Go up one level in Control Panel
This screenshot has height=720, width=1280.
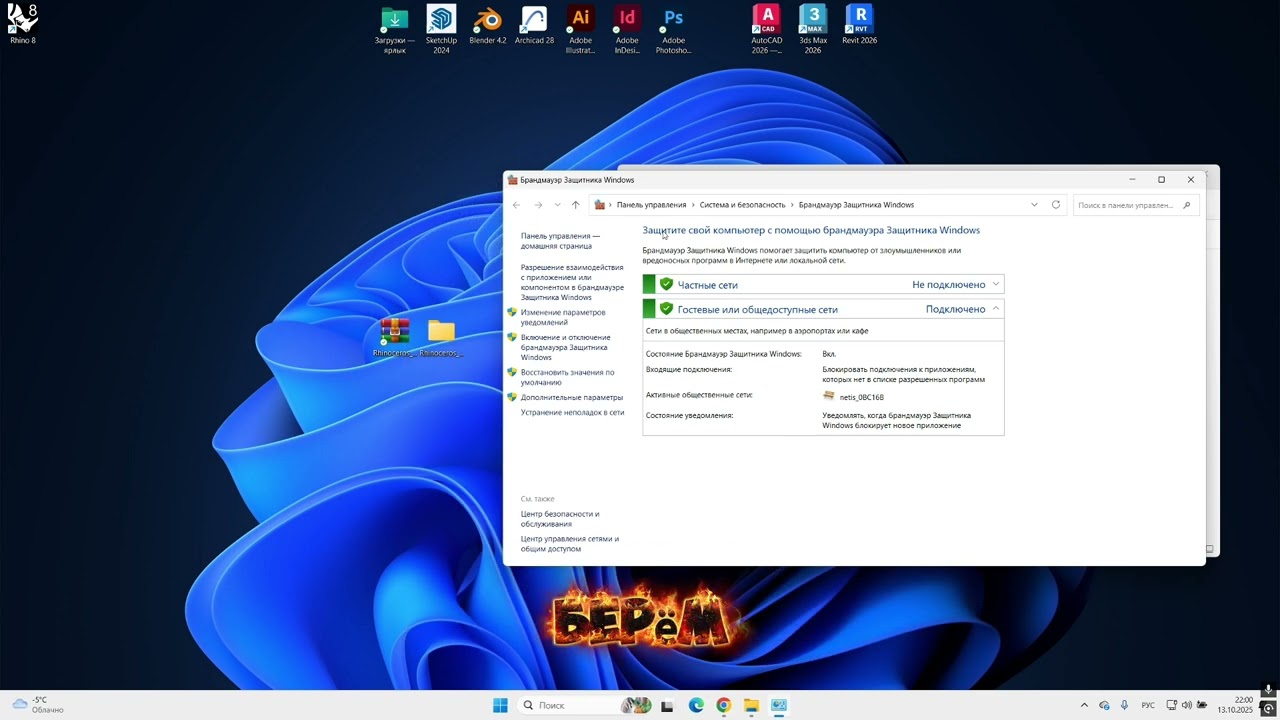point(575,205)
